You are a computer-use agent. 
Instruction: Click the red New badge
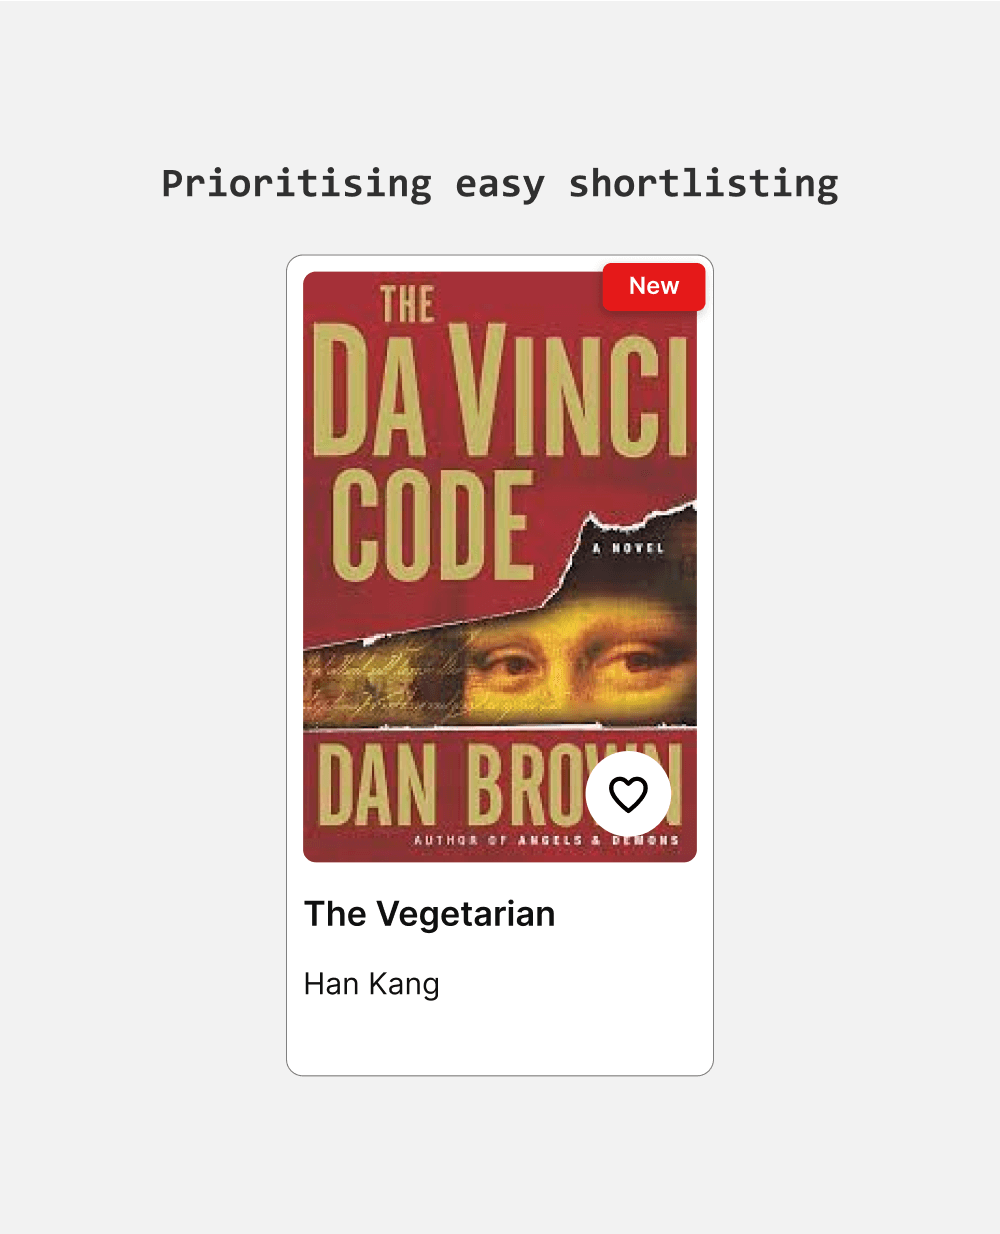point(654,287)
